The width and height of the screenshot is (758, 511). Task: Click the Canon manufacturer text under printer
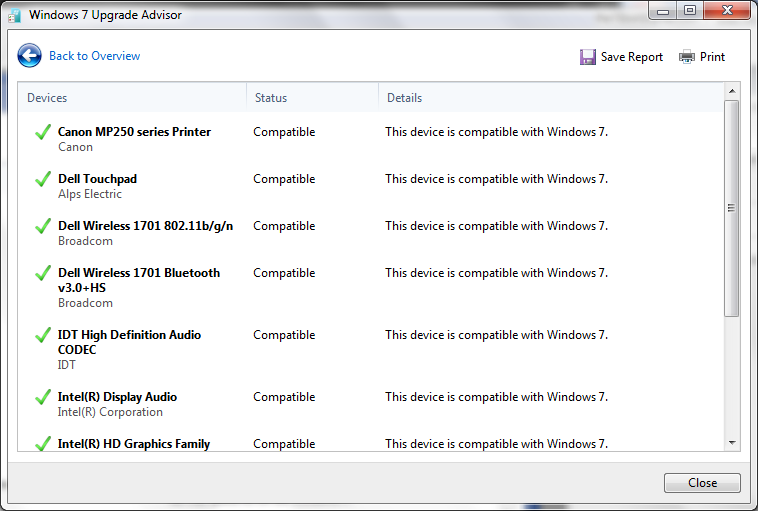(x=75, y=147)
